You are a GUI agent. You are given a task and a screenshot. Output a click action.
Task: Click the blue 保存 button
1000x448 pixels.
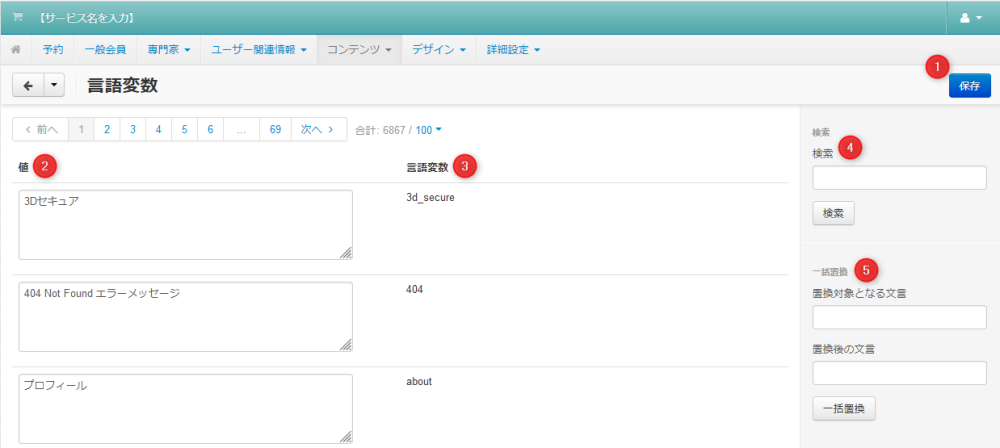pos(969,86)
